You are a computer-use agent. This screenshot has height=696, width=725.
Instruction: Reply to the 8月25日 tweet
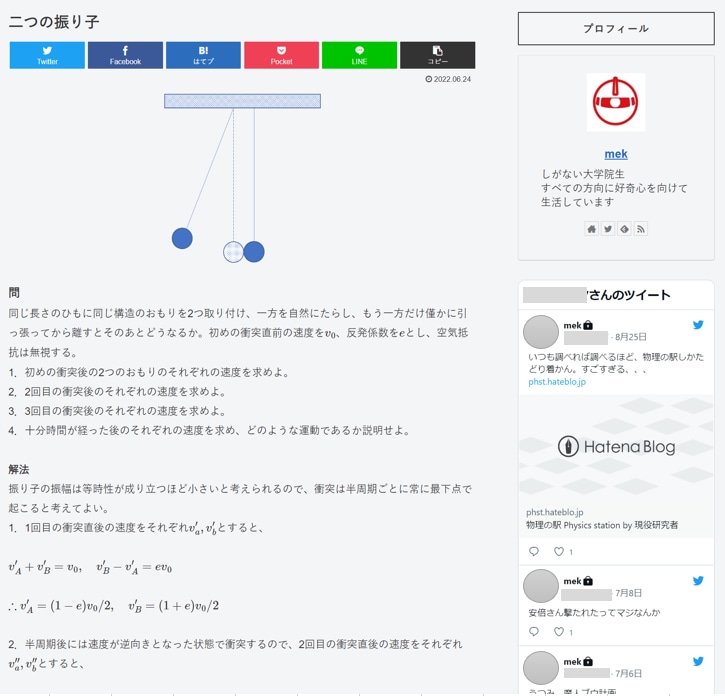(534, 551)
